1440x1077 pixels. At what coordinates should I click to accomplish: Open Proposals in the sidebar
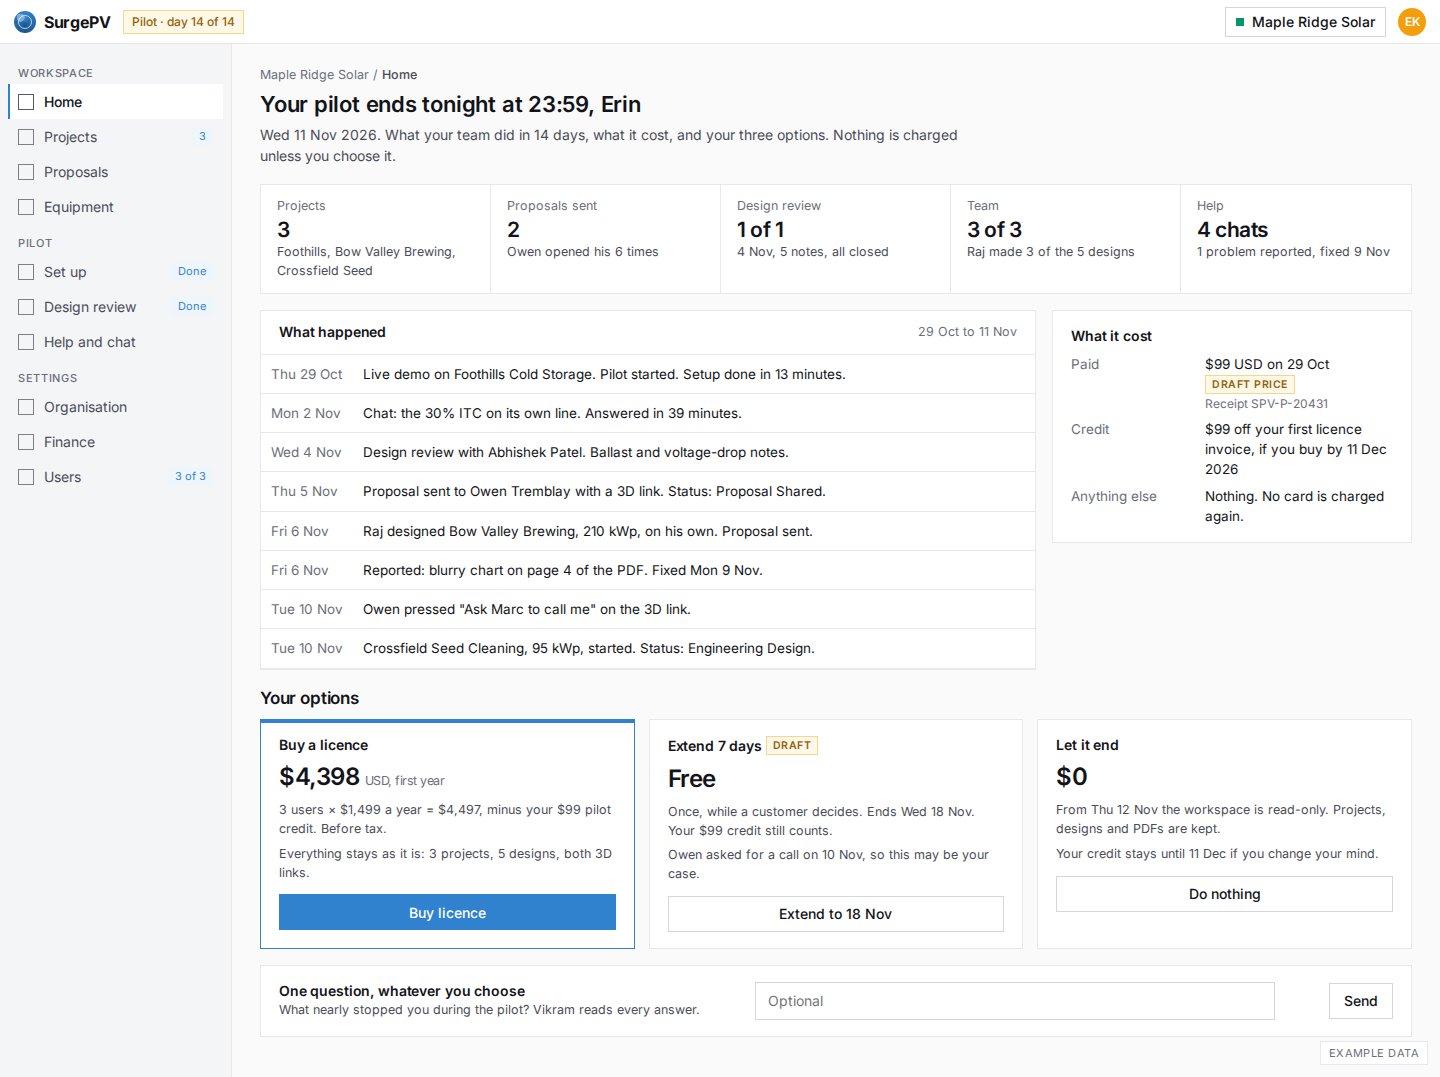115,172
